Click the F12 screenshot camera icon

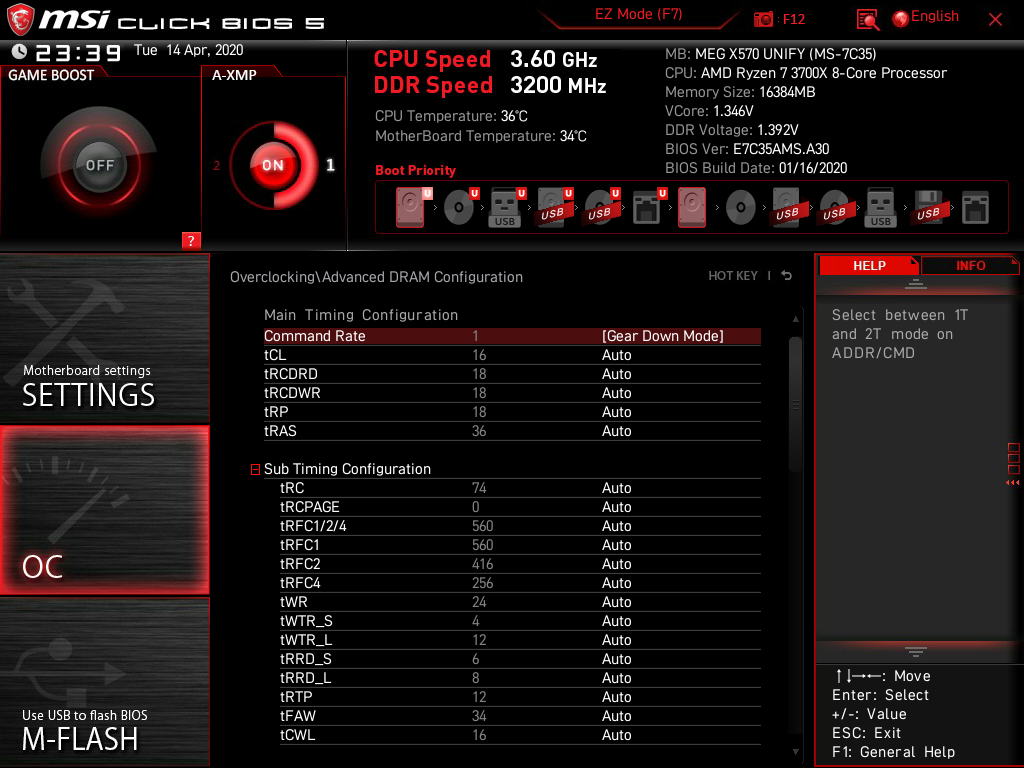click(764, 19)
